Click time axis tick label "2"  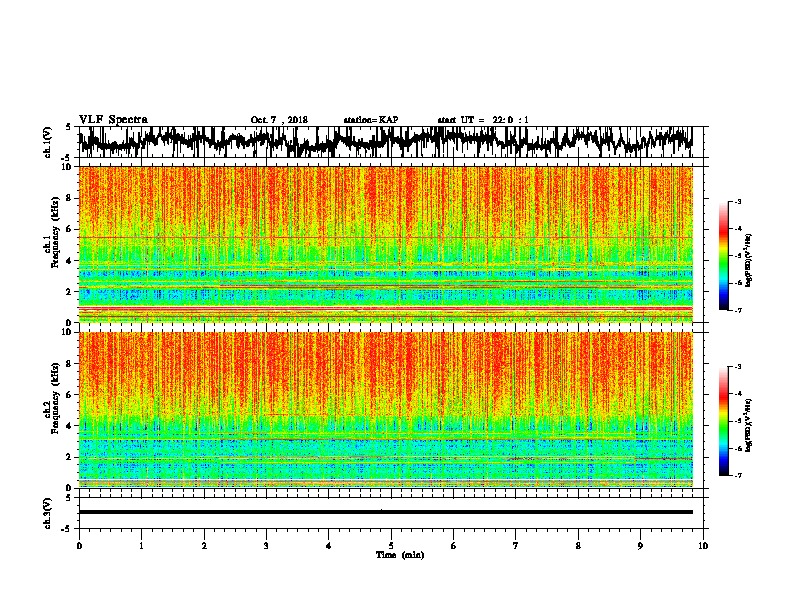point(204,546)
